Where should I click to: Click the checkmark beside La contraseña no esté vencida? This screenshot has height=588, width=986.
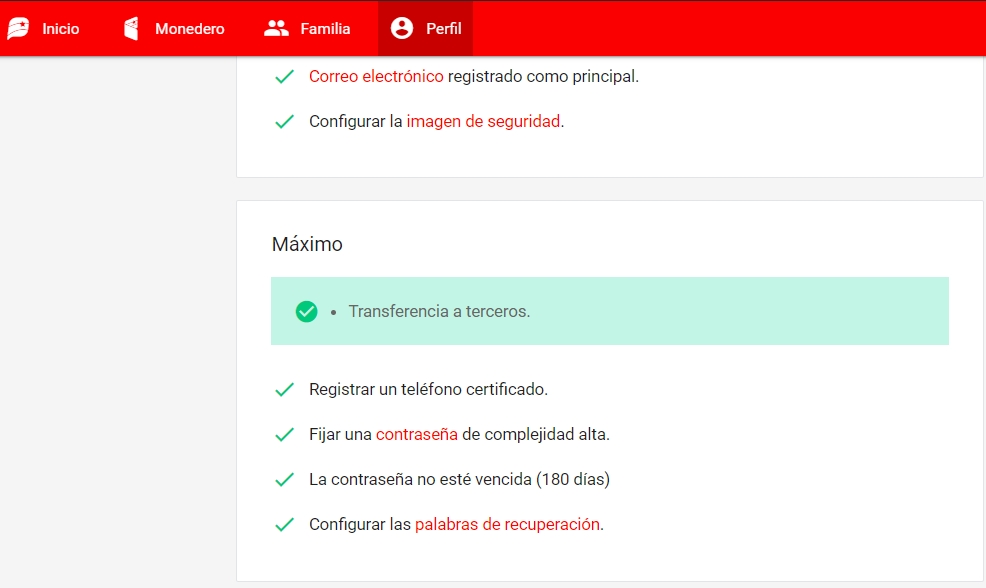click(284, 480)
